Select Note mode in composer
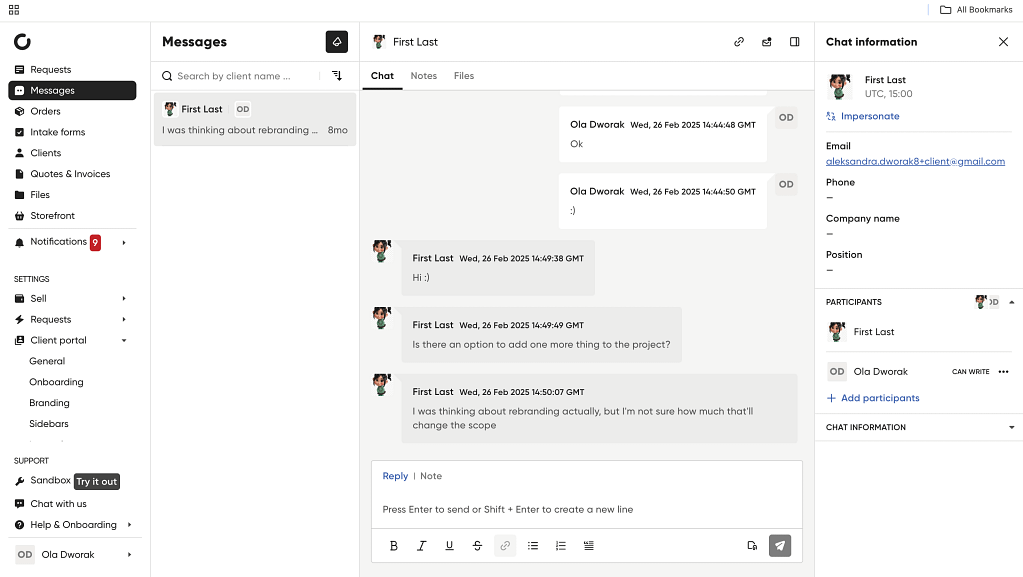 (x=431, y=476)
